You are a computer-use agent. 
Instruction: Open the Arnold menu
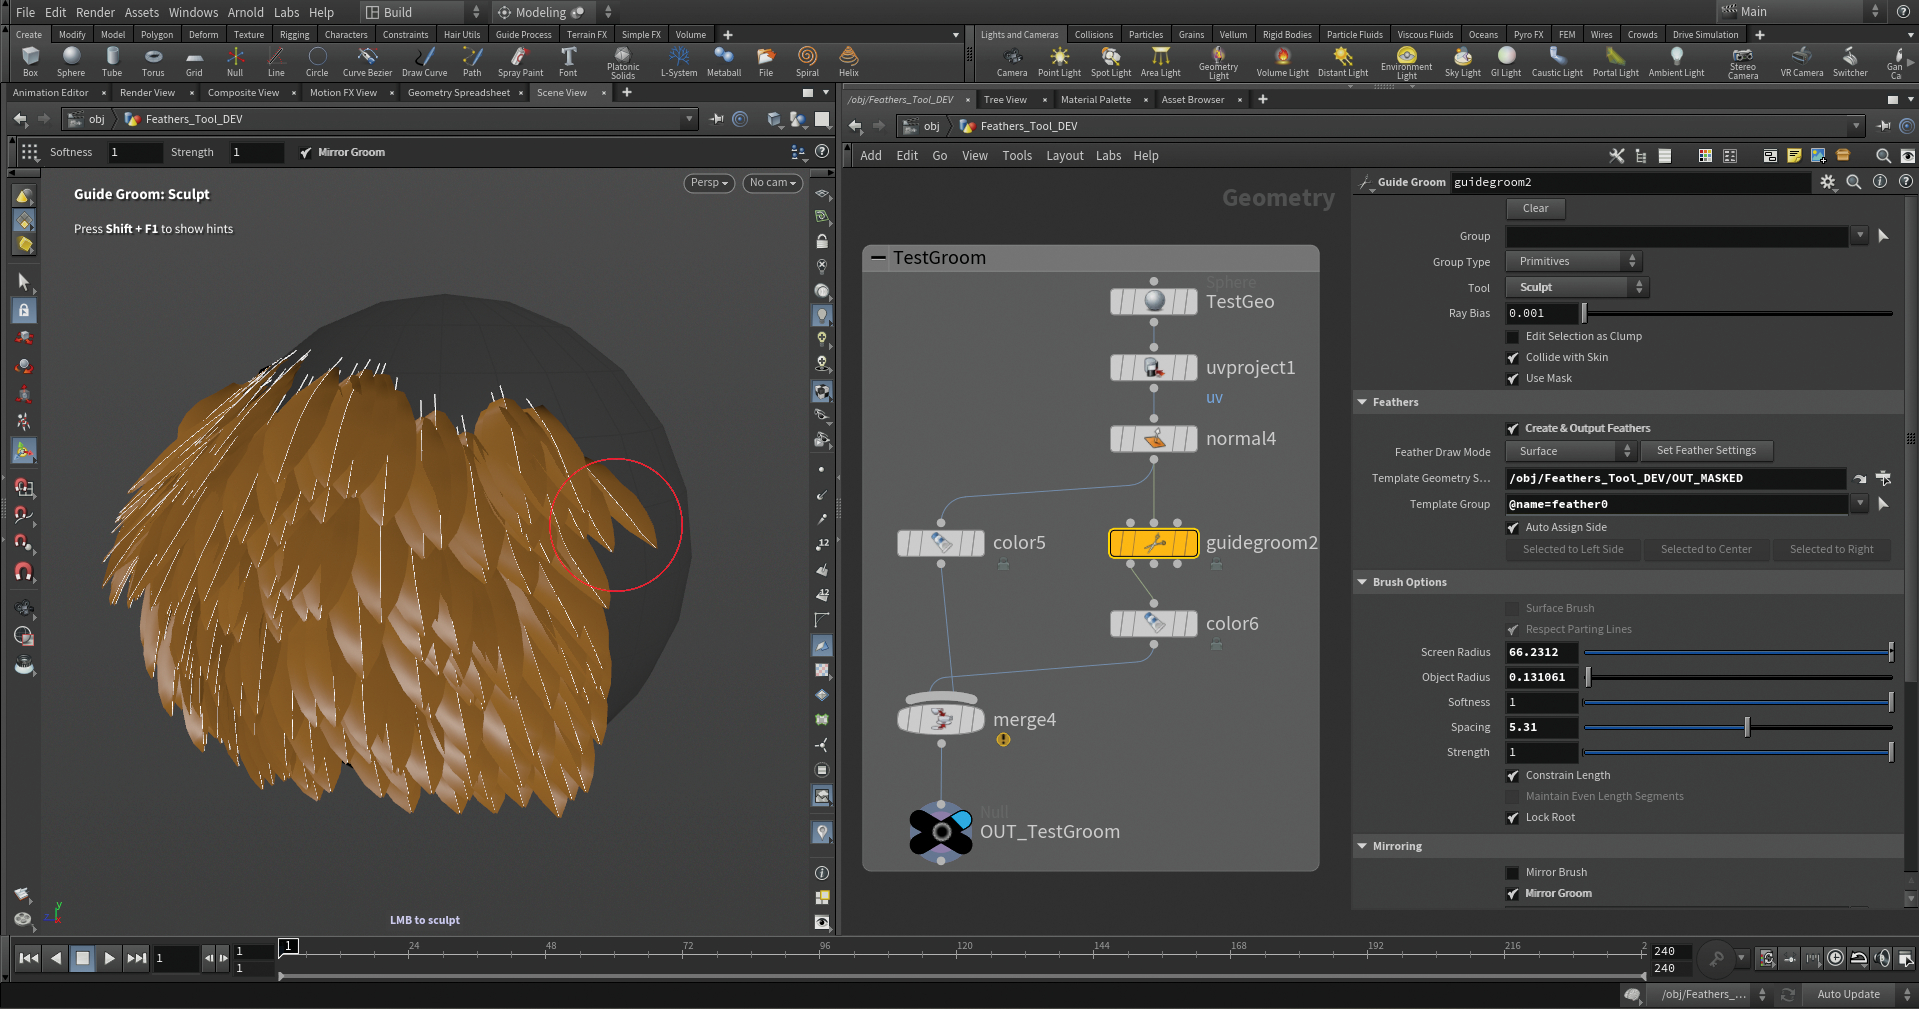tap(246, 12)
